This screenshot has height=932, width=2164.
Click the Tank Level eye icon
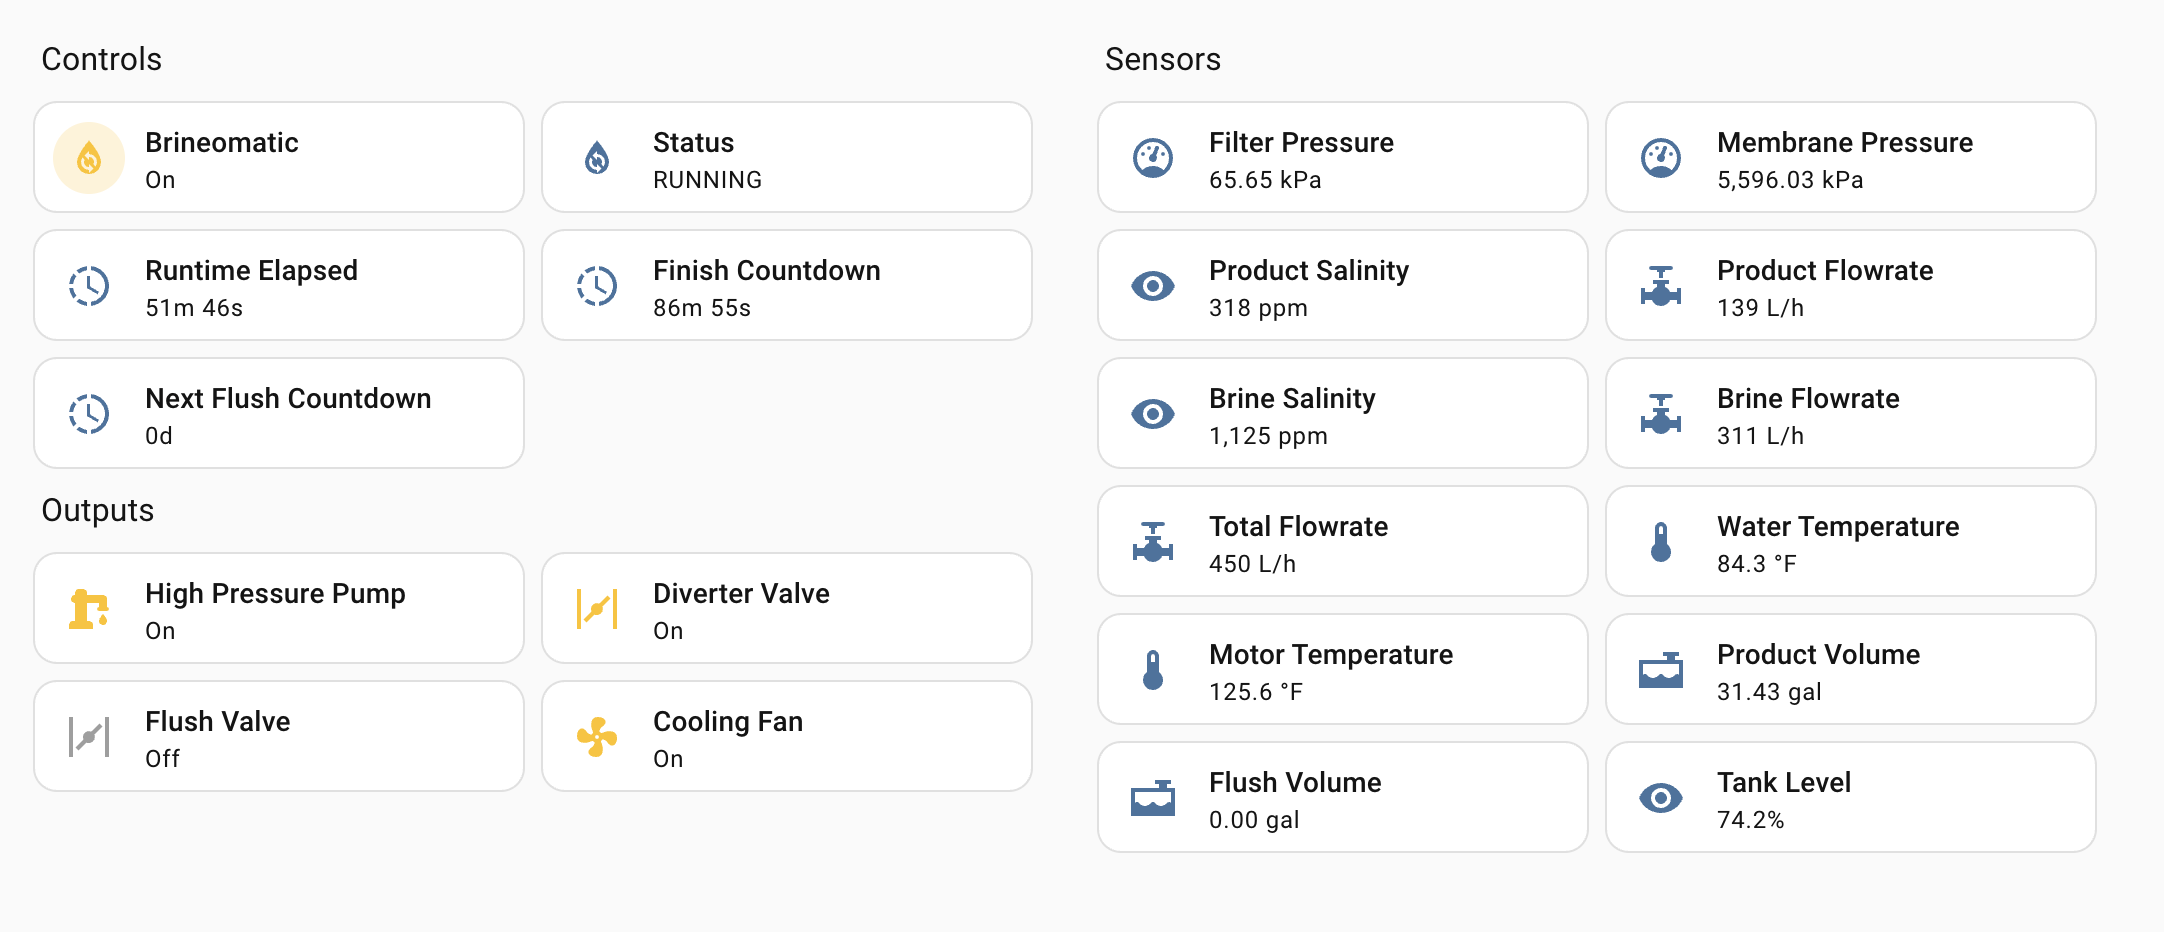[x=1661, y=797]
